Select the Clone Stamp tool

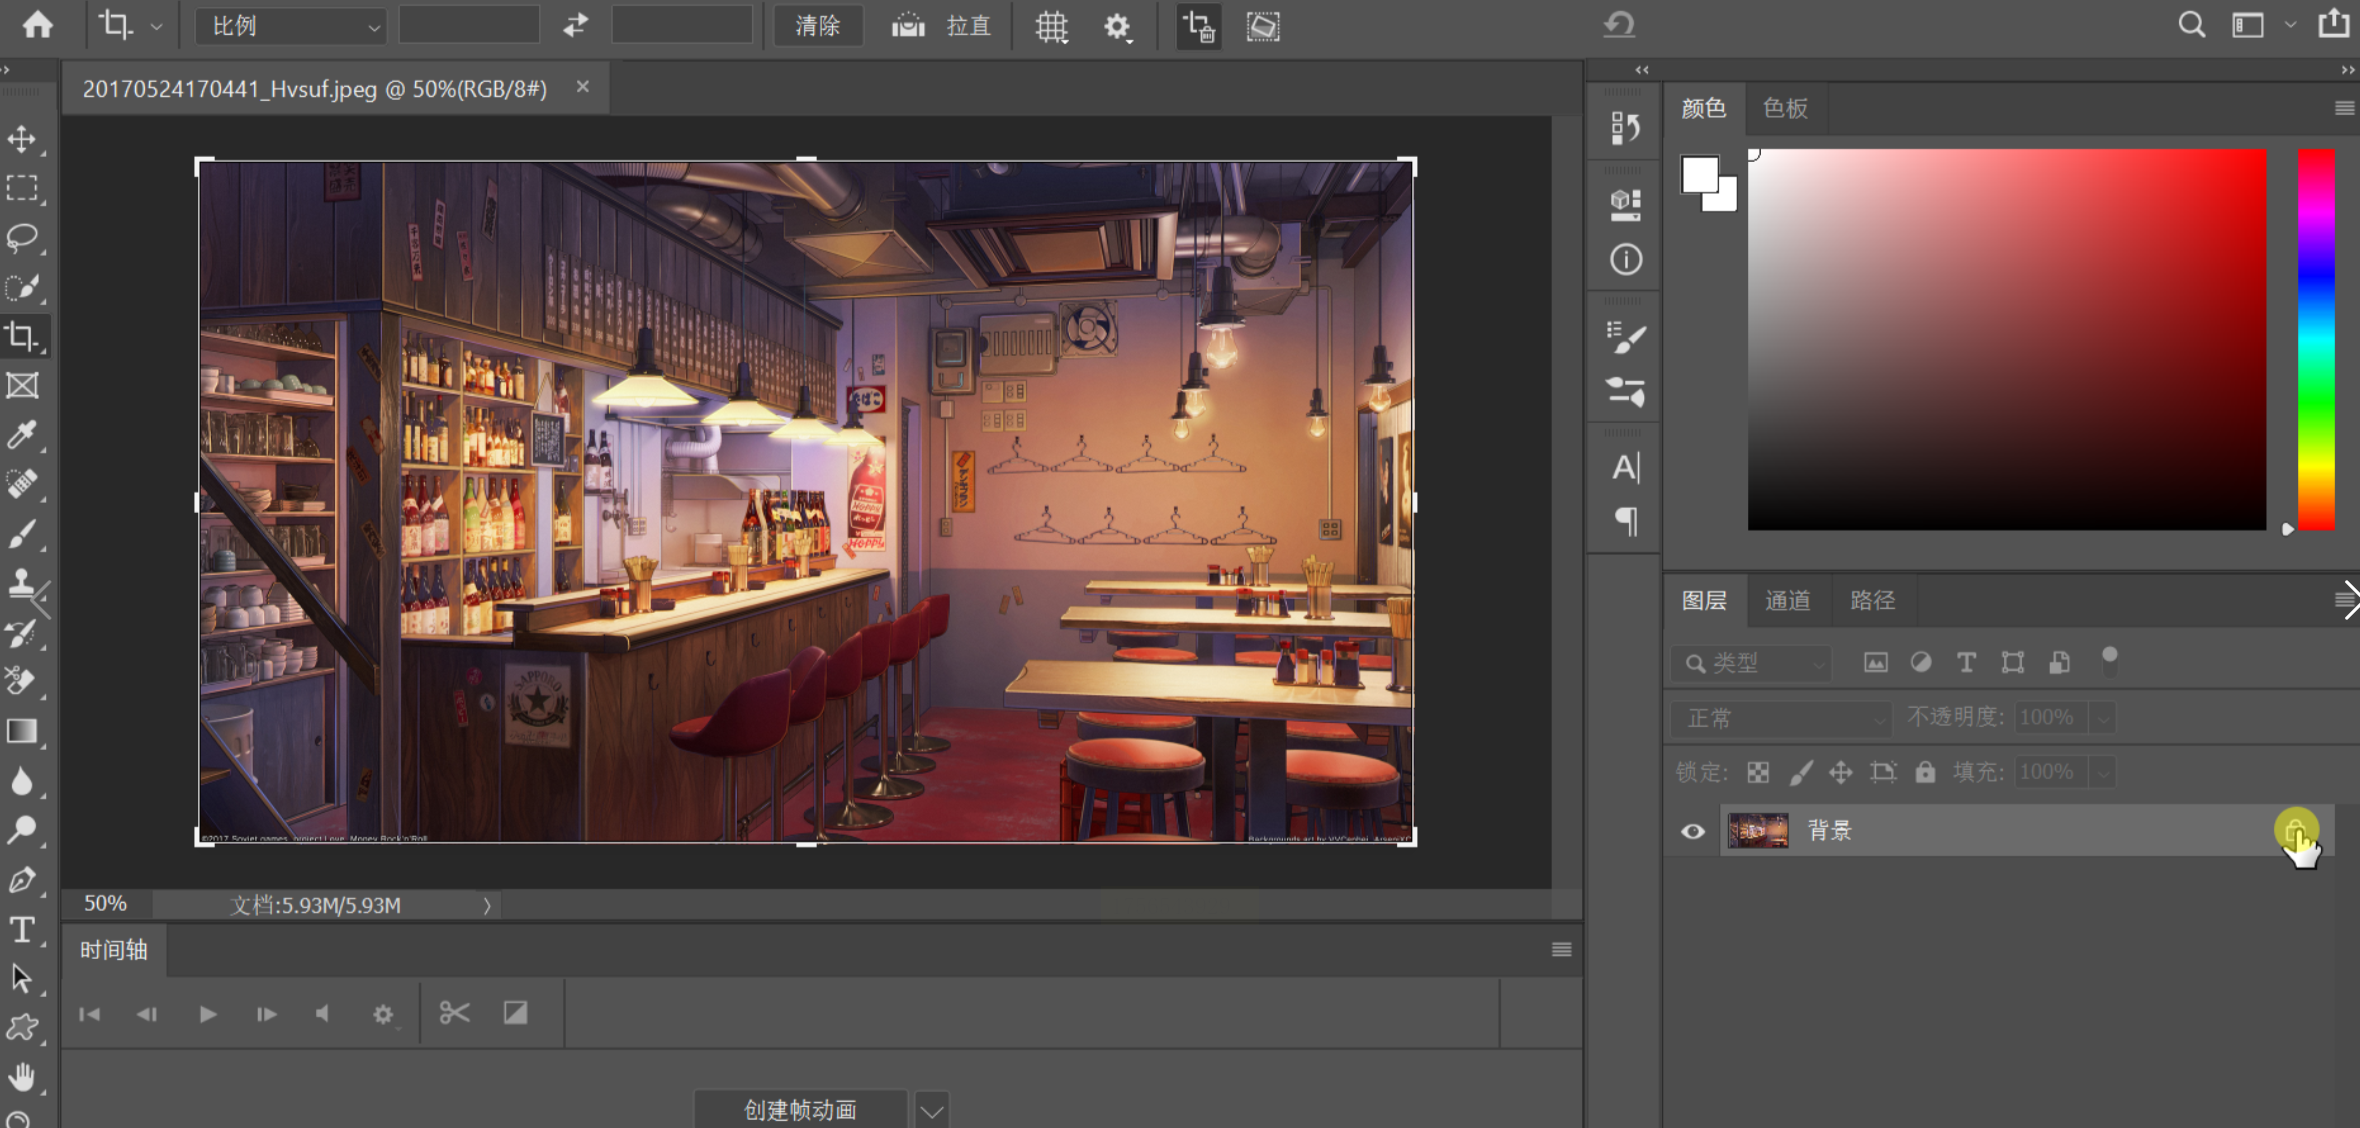tap(22, 583)
